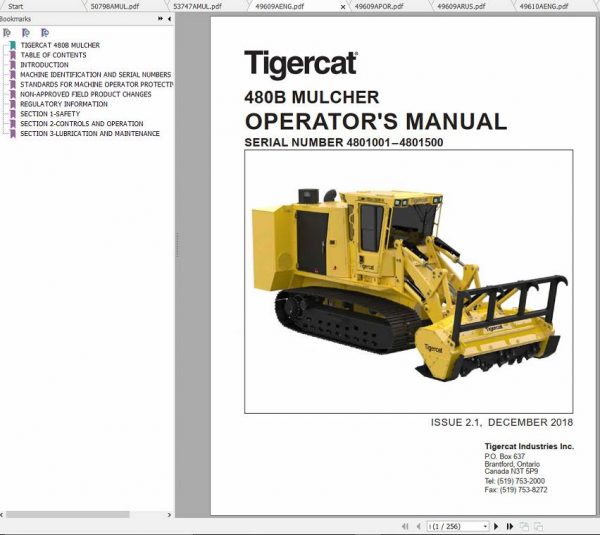Viewport: 600px width, 535px height.
Task: Jump to INTRODUCTION bookmark
Action: click(x=44, y=65)
